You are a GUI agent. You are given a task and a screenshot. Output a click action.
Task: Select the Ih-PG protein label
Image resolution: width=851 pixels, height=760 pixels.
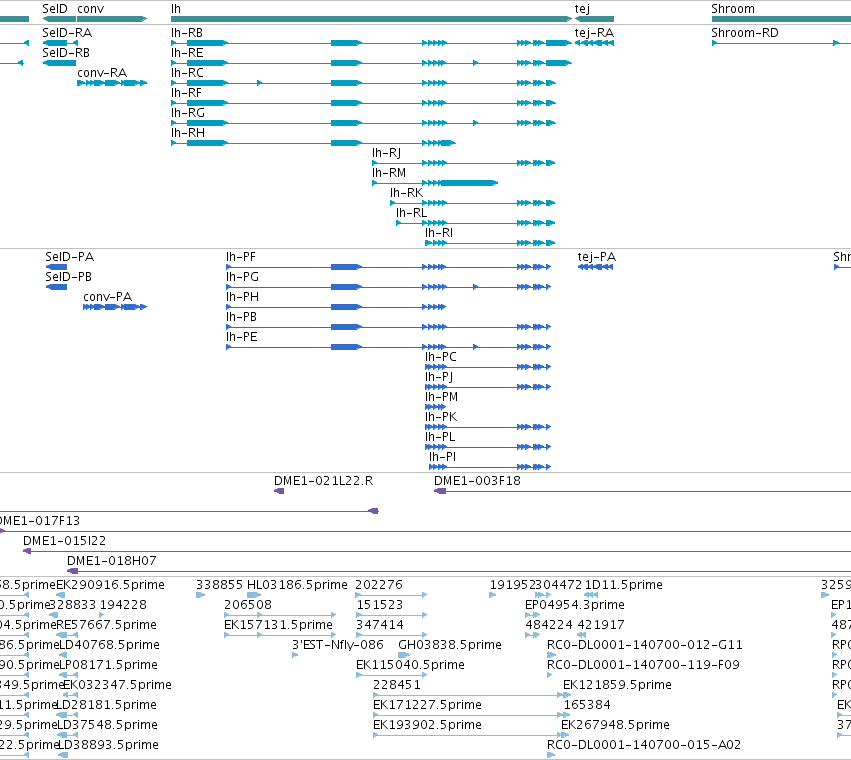[242, 277]
